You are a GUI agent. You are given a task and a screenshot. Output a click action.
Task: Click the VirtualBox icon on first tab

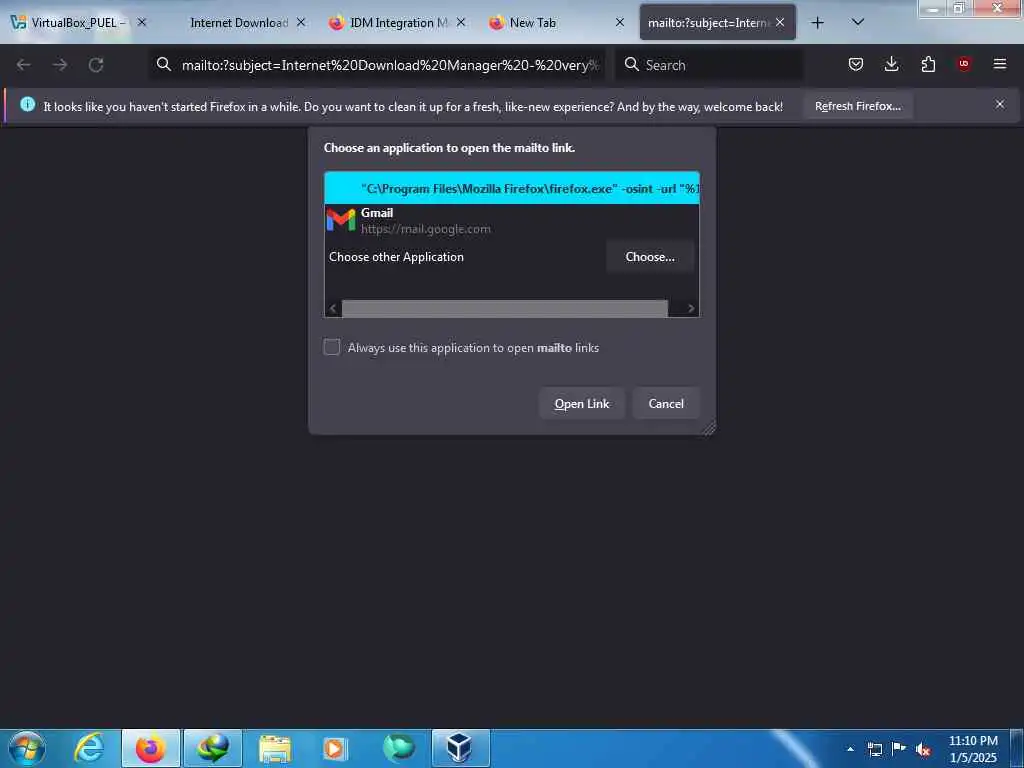[18, 22]
